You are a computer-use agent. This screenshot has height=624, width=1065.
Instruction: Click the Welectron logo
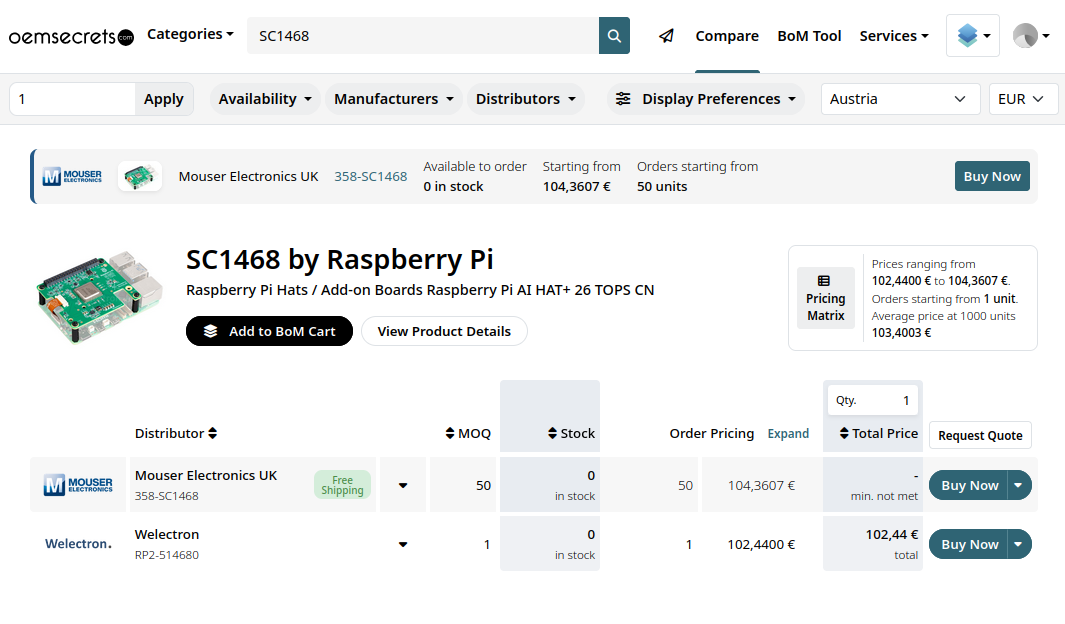78,544
